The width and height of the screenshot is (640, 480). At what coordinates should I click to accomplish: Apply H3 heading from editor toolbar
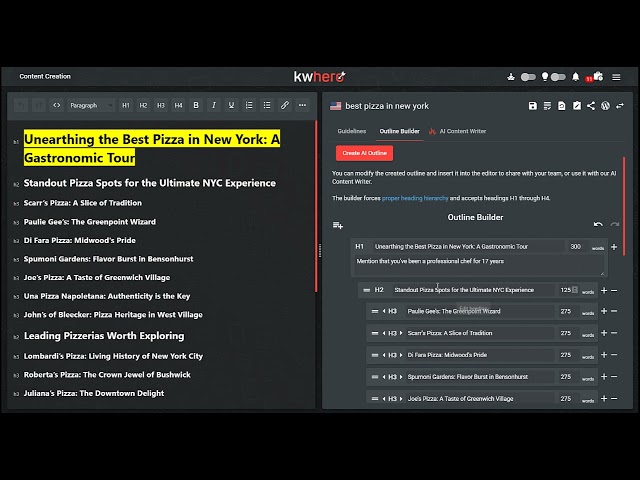click(161, 105)
